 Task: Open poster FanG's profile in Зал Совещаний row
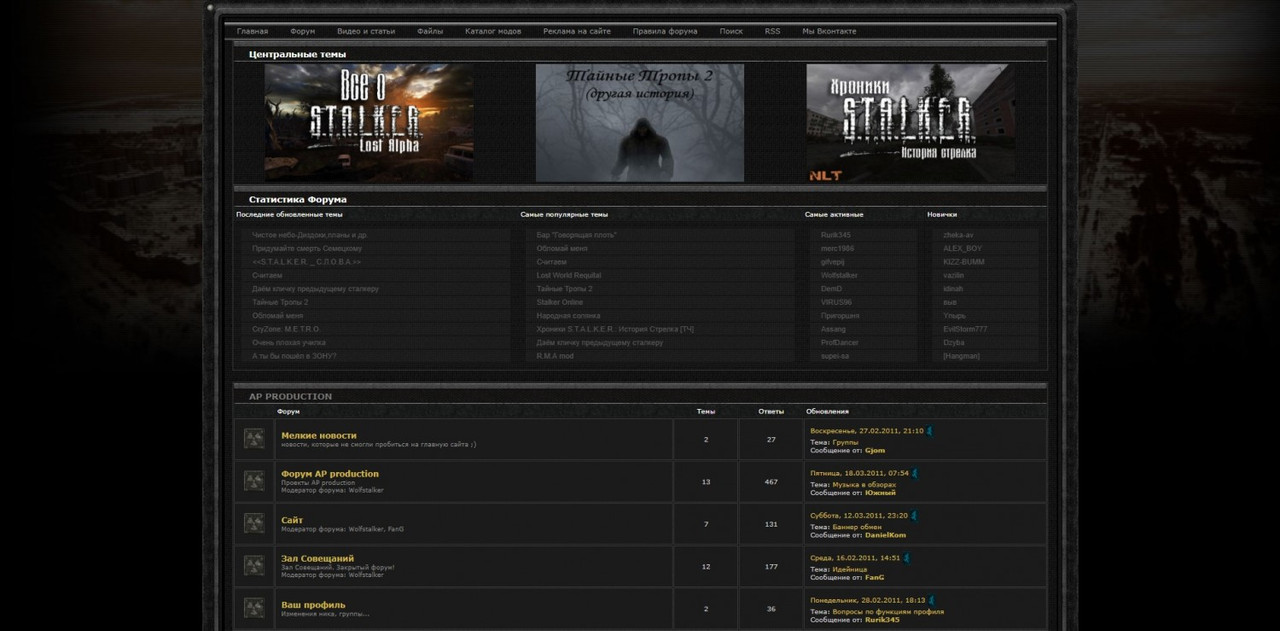pos(874,577)
